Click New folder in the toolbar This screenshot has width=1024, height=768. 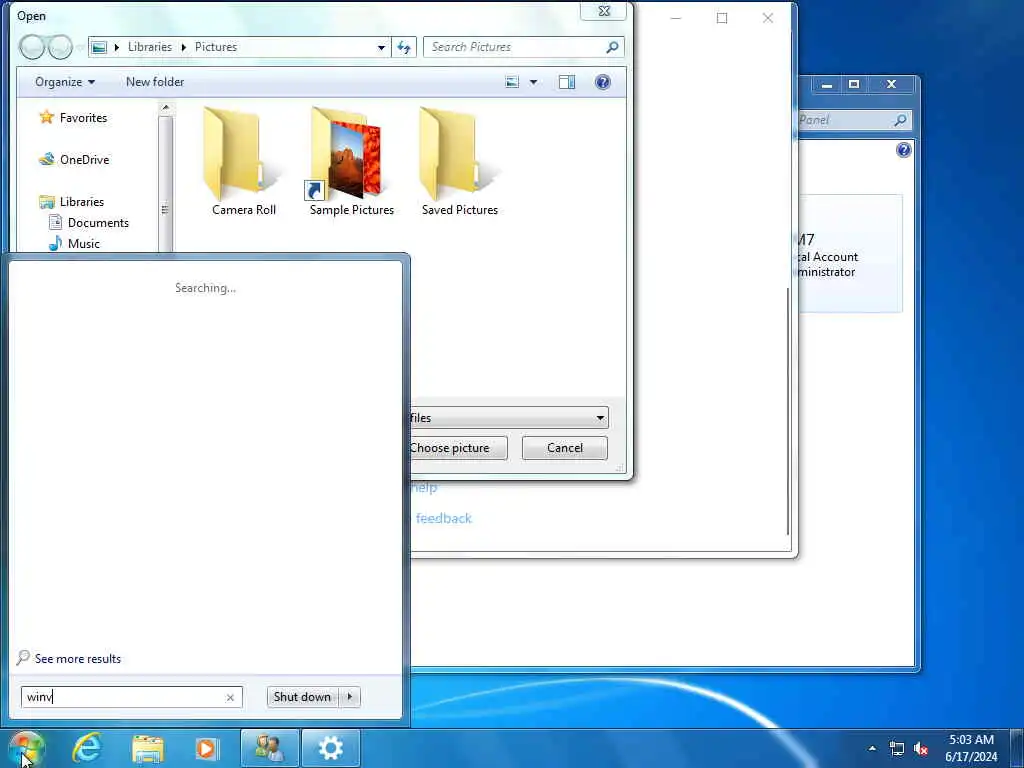tap(155, 82)
